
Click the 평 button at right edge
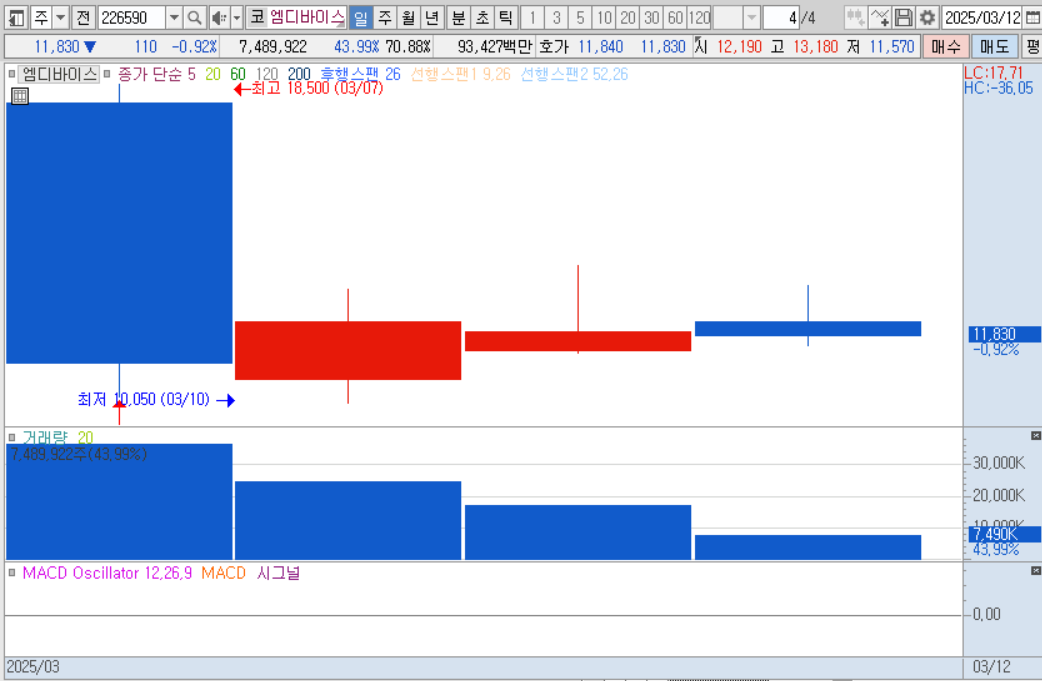[x=1032, y=47]
